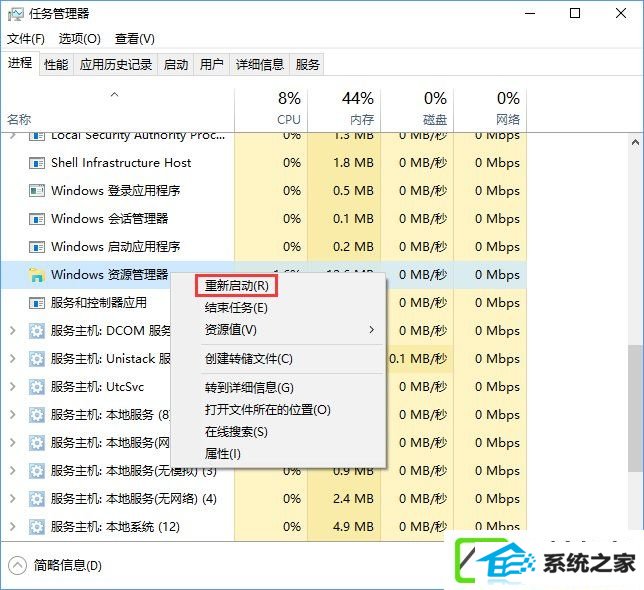
Task: Click the gear icon of 服务主机: Unistack
Action: click(x=37, y=359)
